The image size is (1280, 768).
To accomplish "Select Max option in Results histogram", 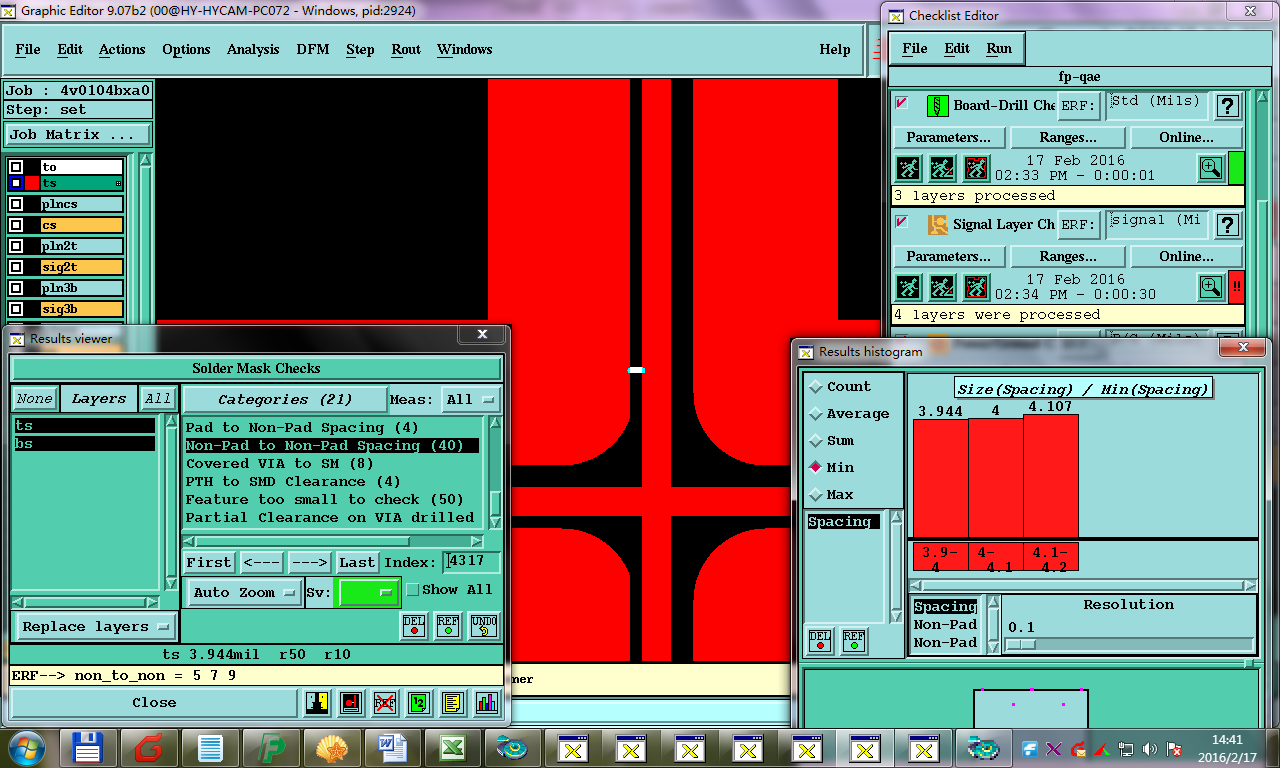I will point(832,494).
